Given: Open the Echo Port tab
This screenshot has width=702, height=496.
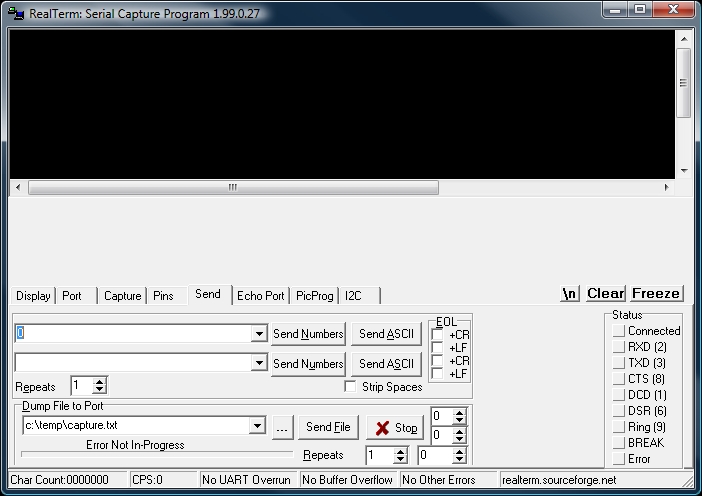Looking at the screenshot, I should [x=261, y=296].
